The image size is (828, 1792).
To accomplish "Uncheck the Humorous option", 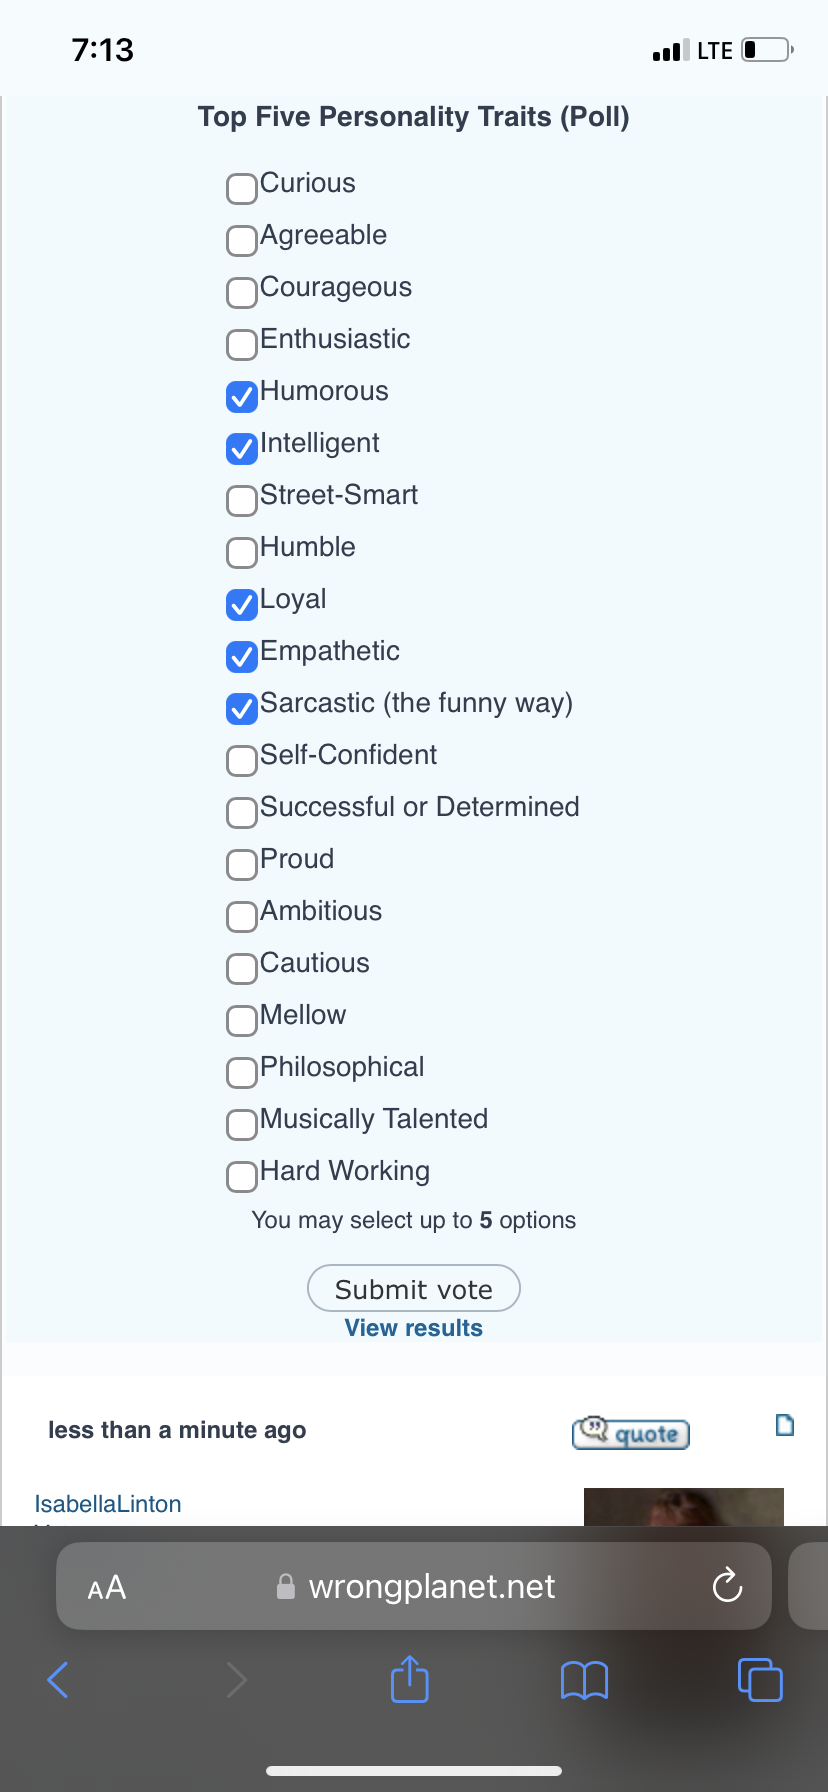I will click(x=242, y=396).
